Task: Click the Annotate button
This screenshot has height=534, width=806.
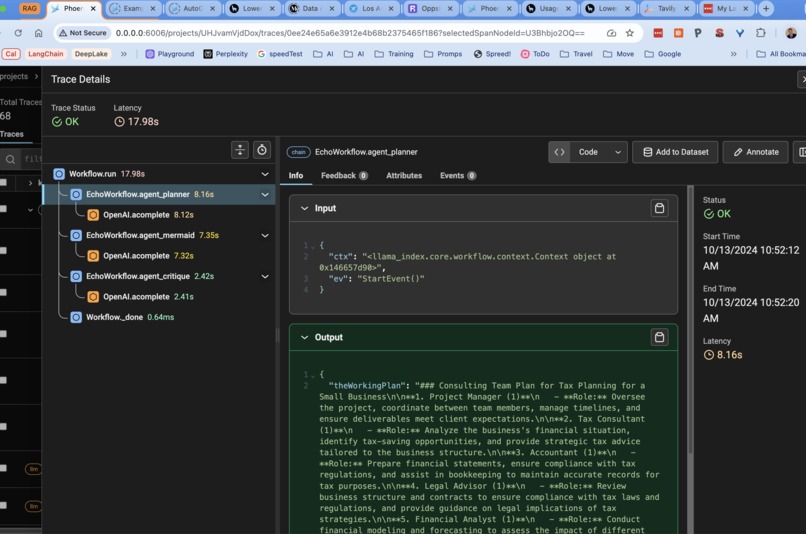Action: (756, 152)
